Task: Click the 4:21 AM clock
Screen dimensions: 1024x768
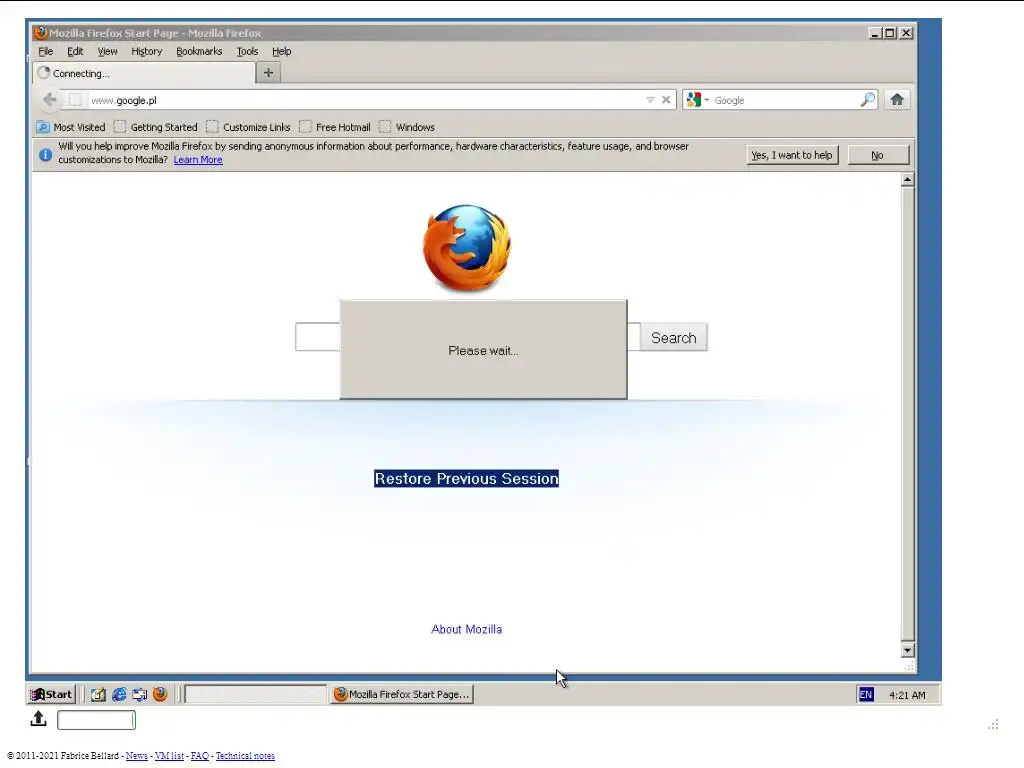Action: [x=907, y=695]
